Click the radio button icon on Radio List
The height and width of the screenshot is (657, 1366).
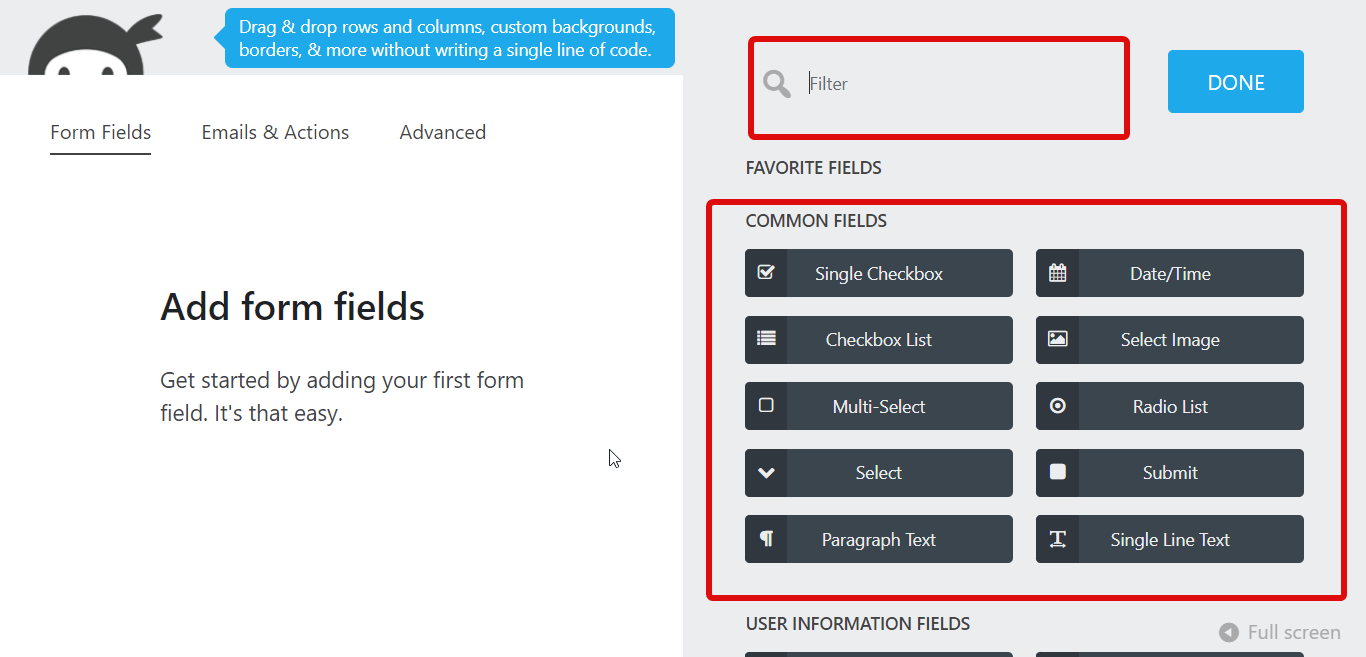coord(1057,405)
